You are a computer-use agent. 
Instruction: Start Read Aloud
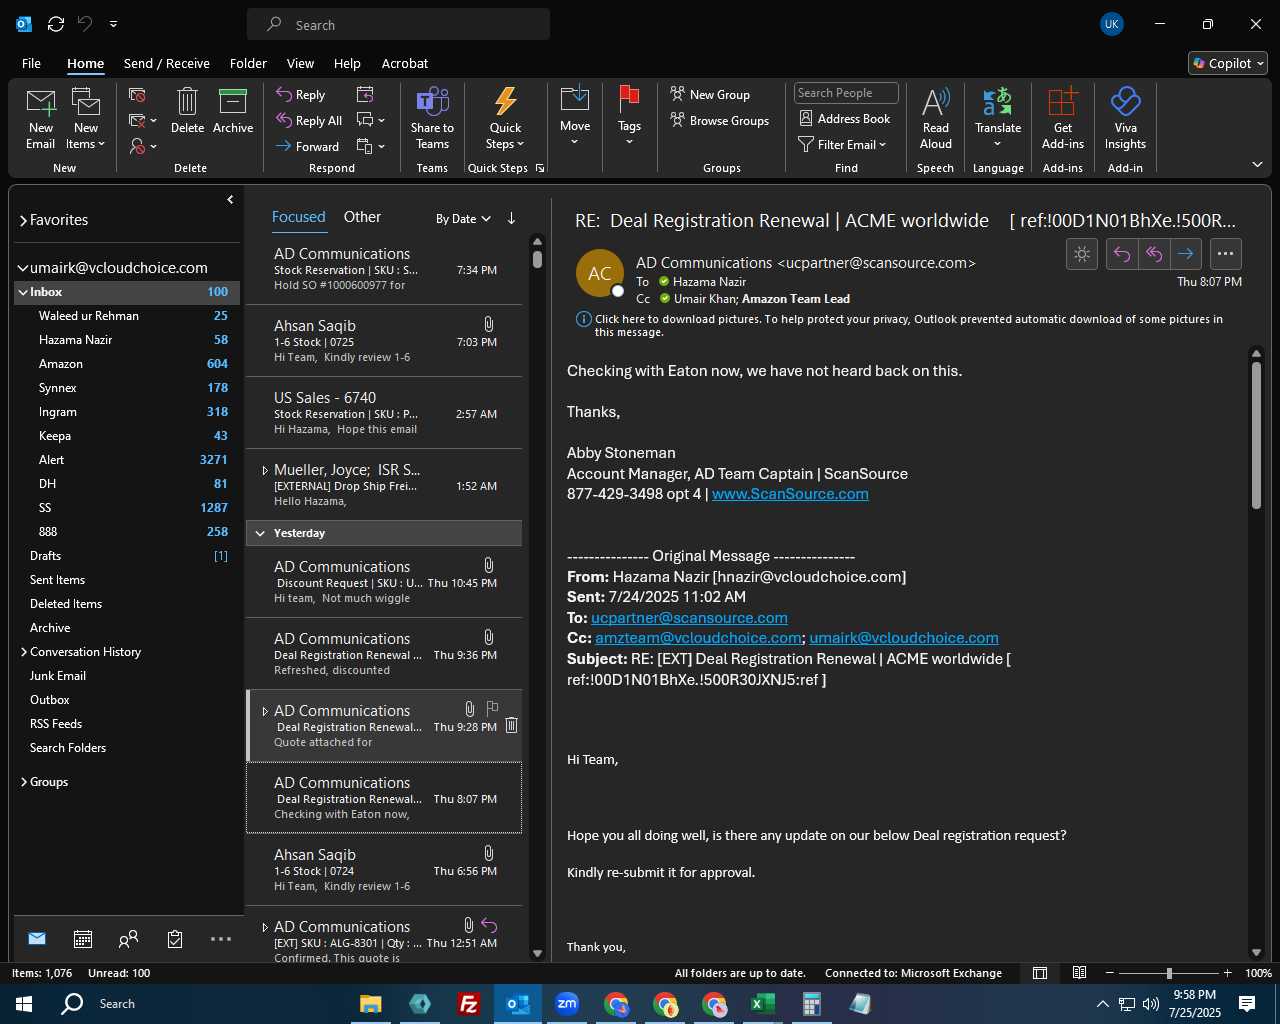click(935, 119)
